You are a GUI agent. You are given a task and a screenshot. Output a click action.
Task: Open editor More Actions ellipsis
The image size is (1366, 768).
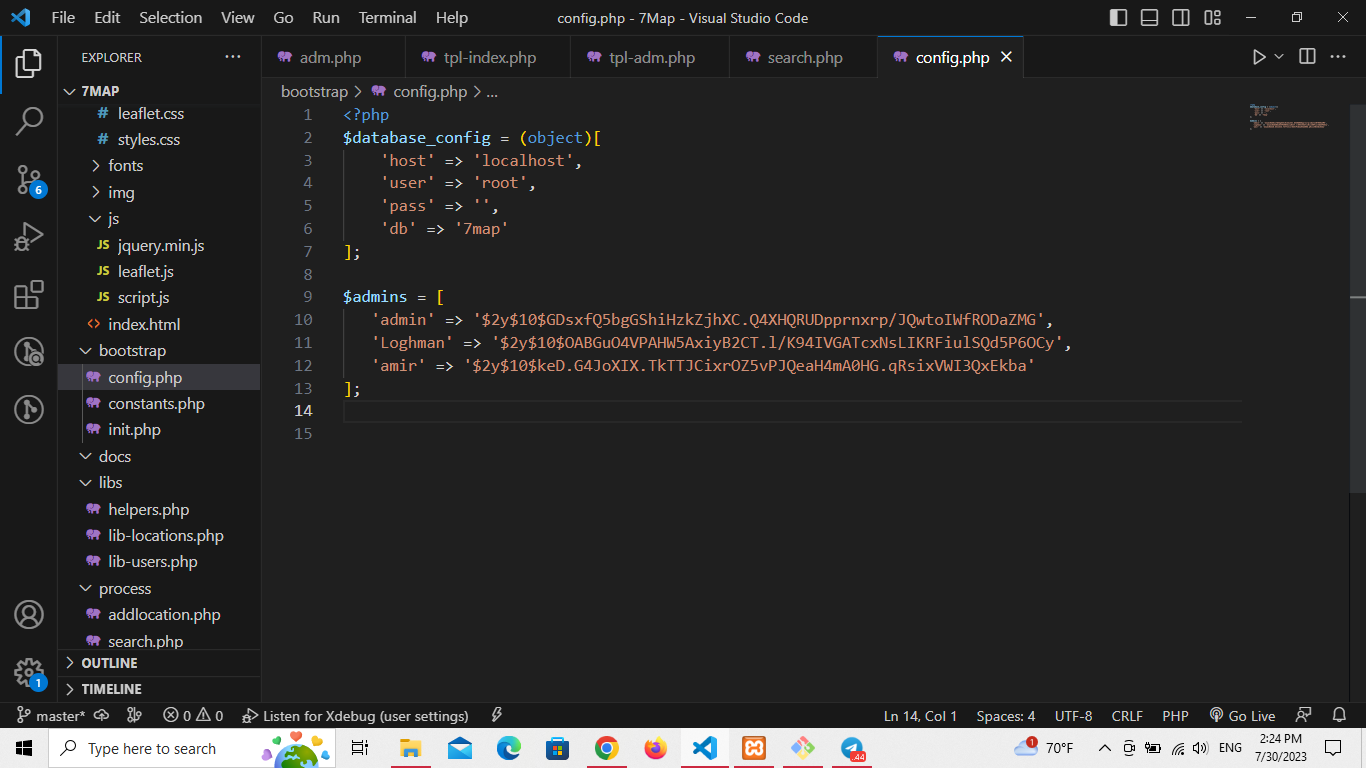1338,57
